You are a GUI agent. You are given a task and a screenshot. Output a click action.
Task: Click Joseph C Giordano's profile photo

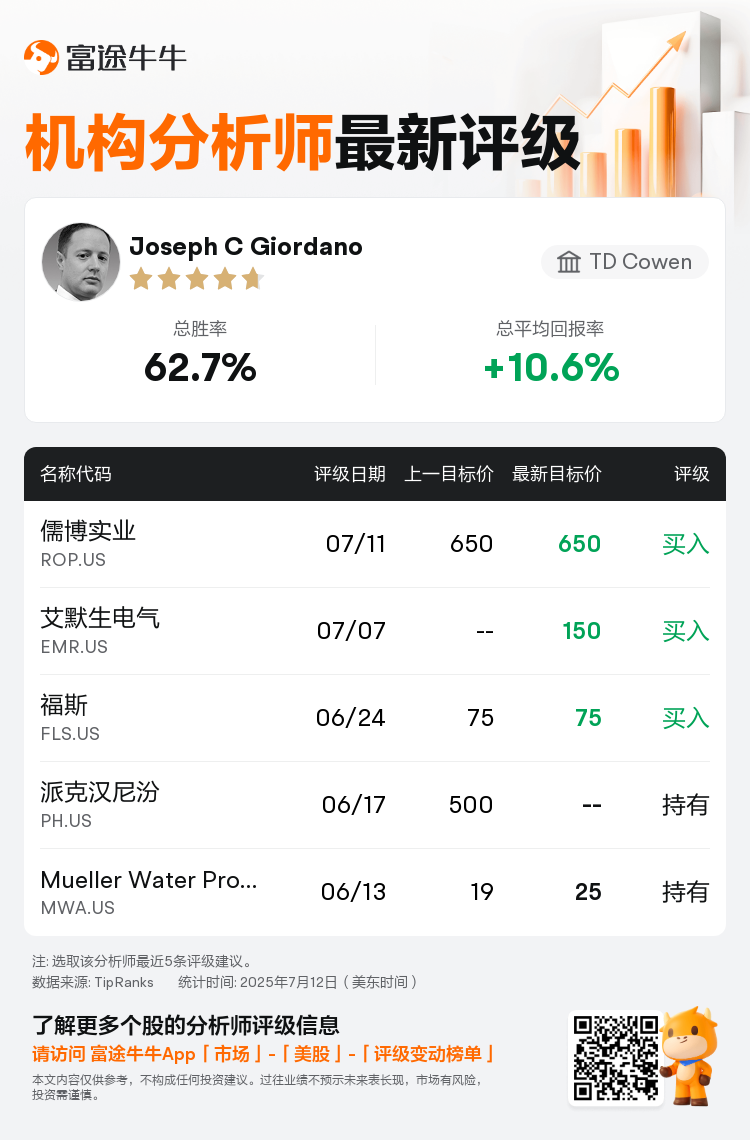tap(81, 262)
